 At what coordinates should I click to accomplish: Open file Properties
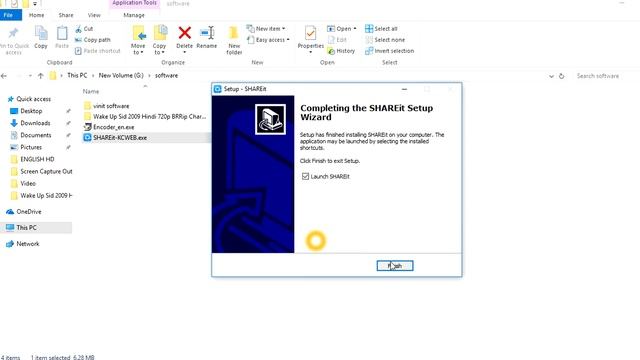(x=311, y=40)
